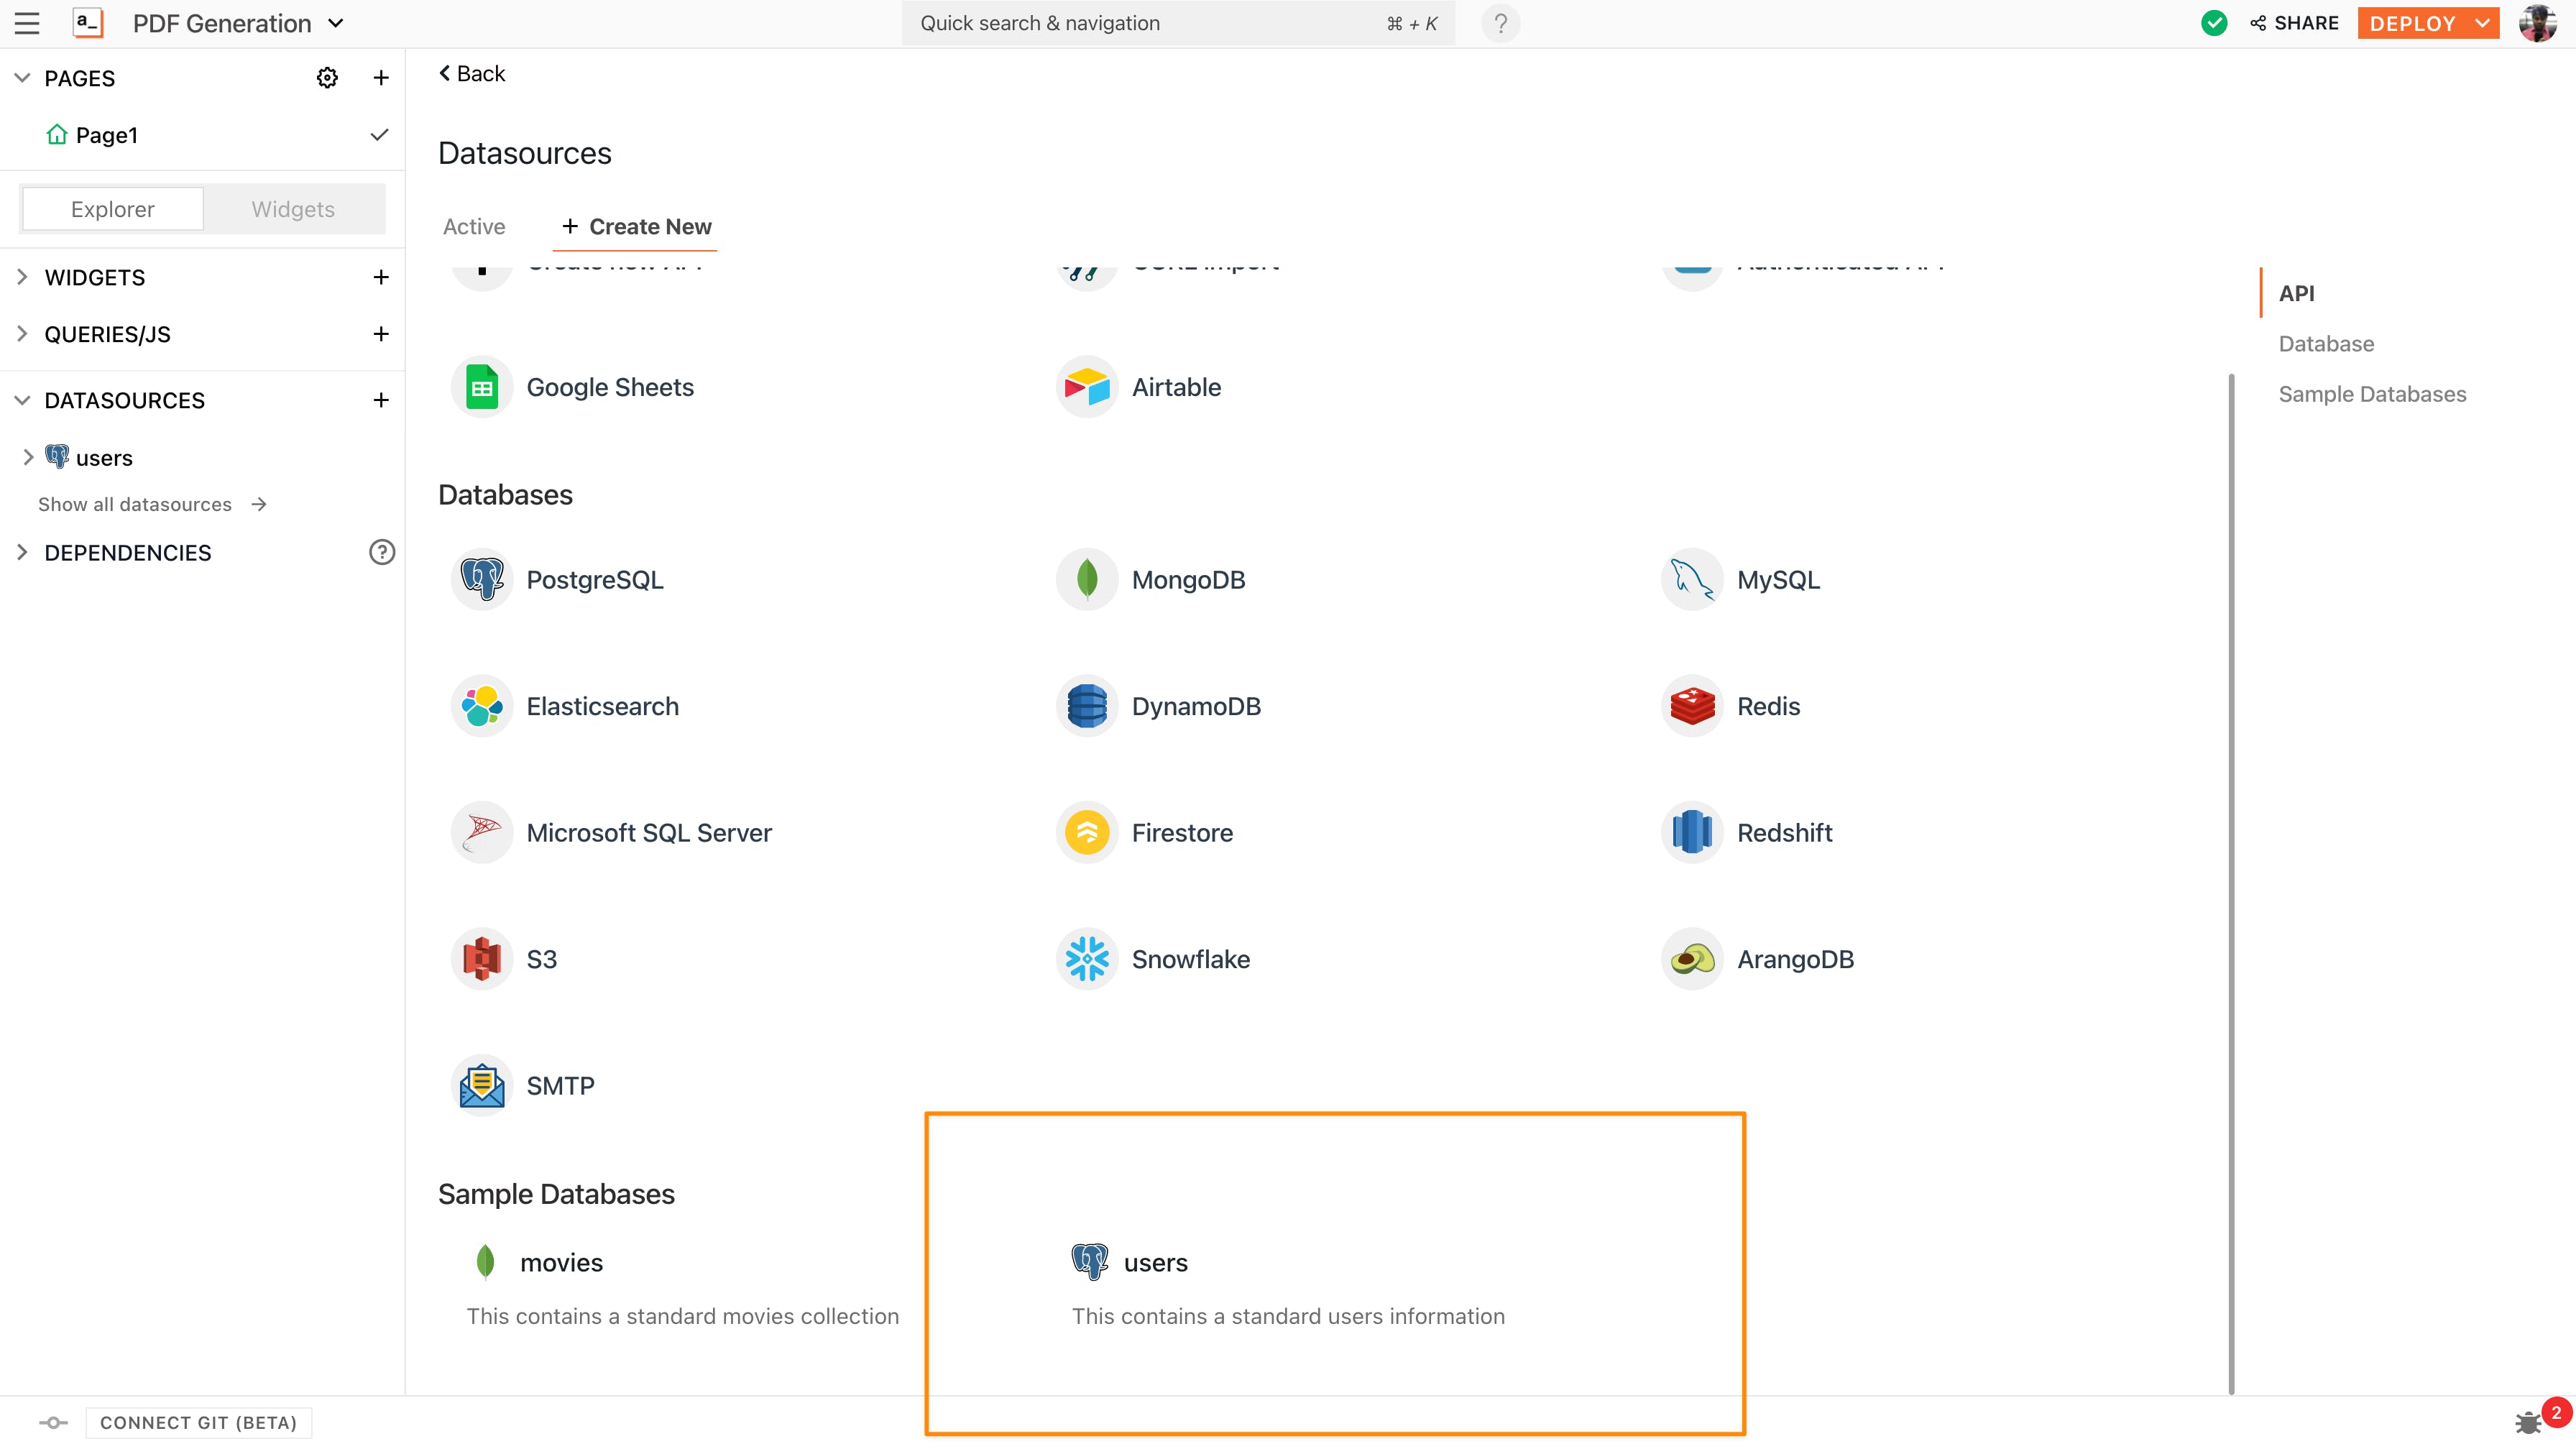Switch to the Active tab
The height and width of the screenshot is (1449, 2576).
coord(474,227)
